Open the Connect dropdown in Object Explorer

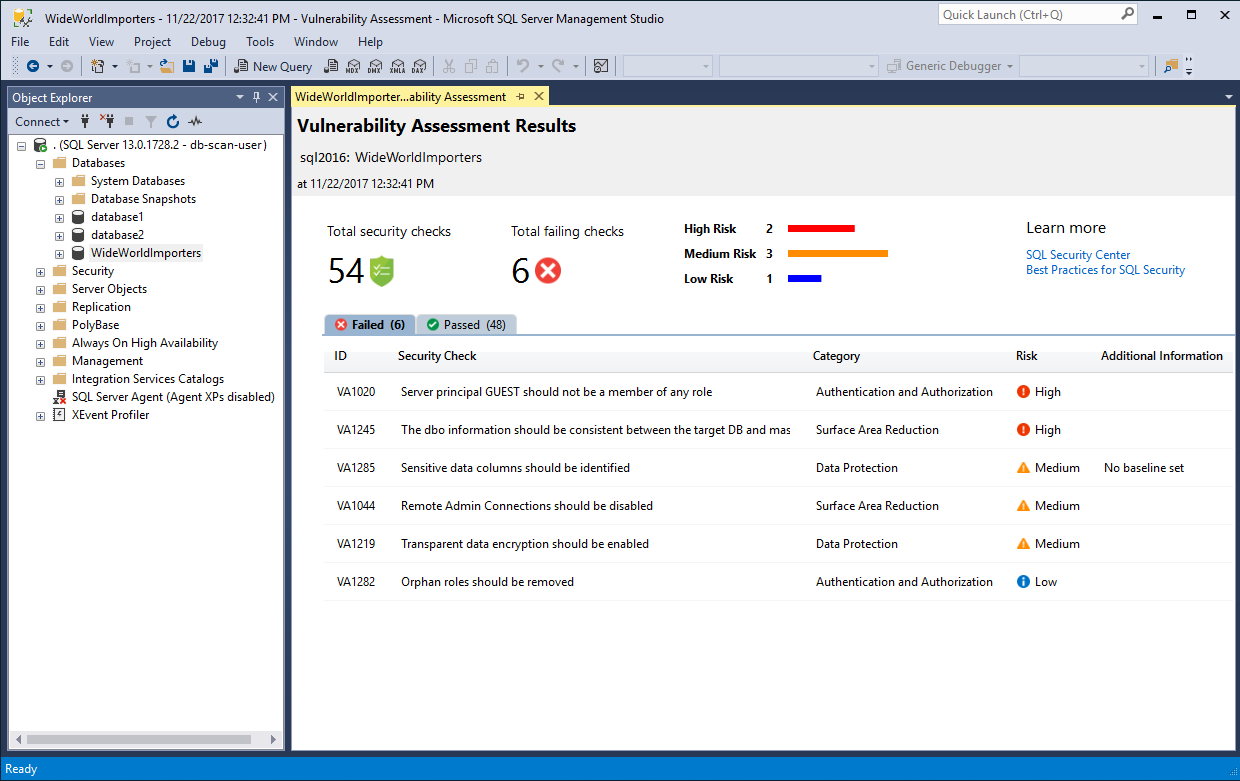[41, 121]
